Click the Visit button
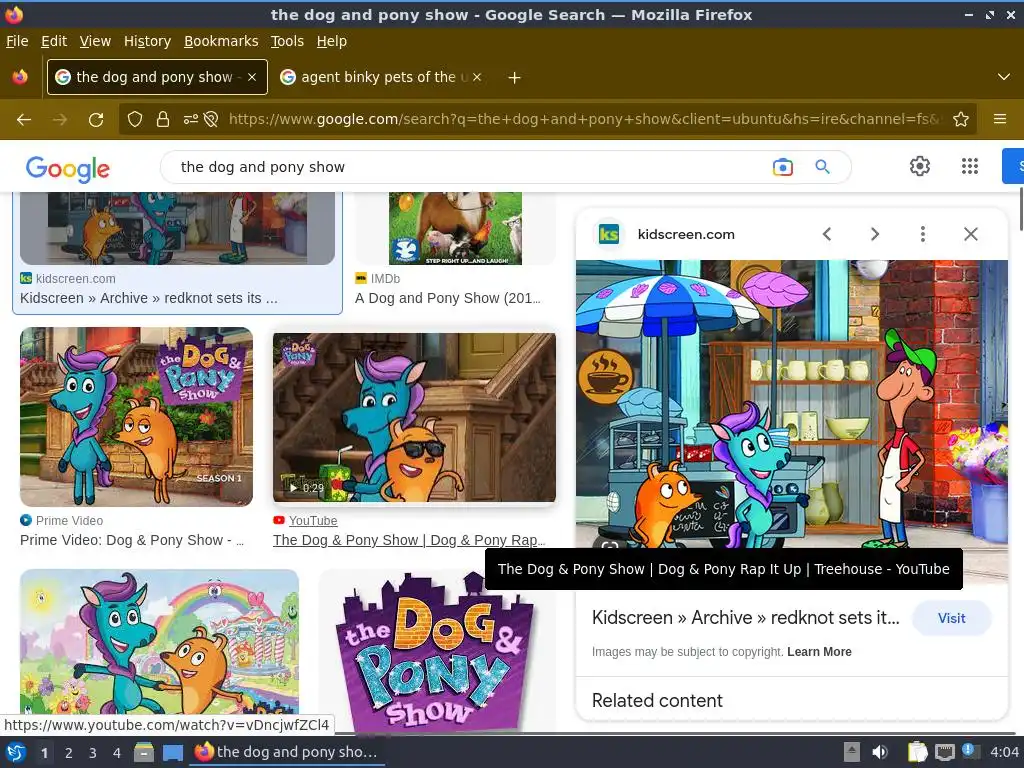 (x=952, y=618)
